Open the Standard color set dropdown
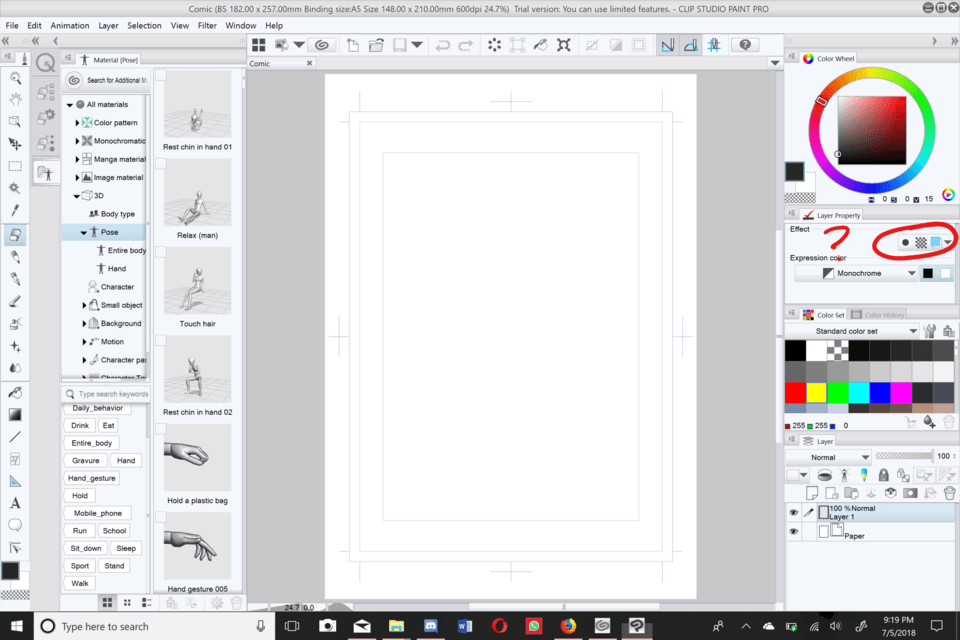960x640 pixels. [x=913, y=331]
